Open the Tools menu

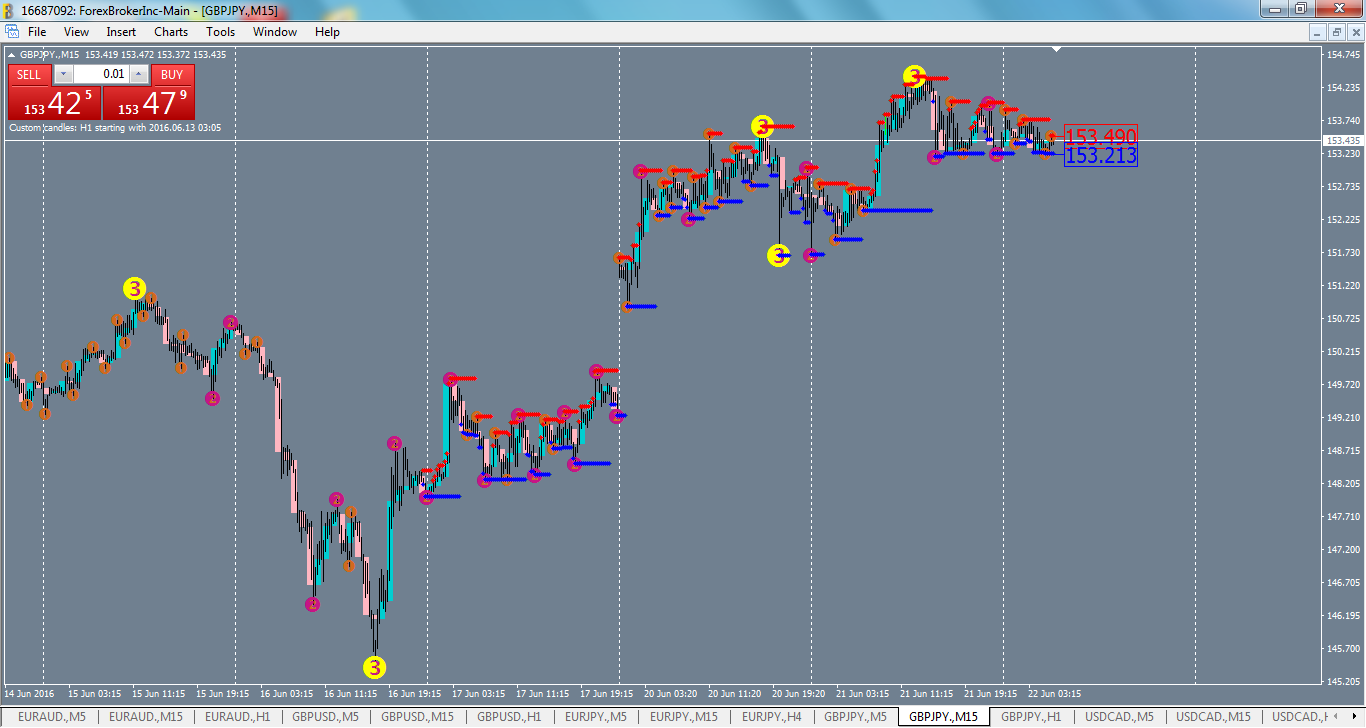point(220,31)
